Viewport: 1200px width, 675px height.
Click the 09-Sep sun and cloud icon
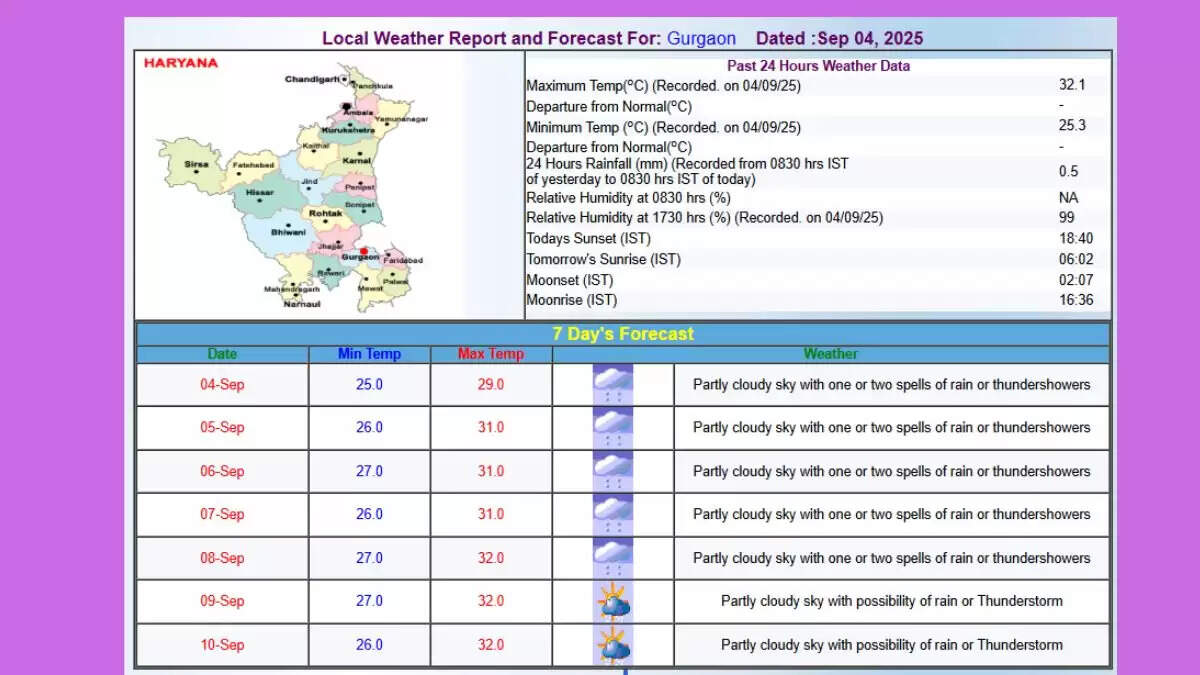613,601
